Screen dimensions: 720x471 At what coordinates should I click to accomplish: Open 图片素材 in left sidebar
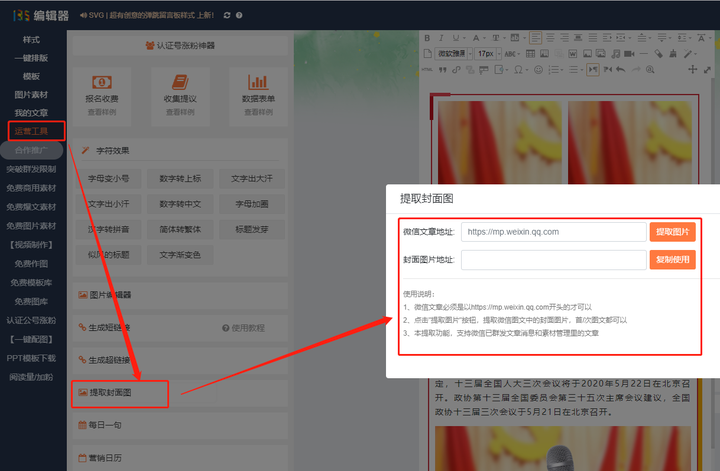pyautogui.click(x=31, y=95)
